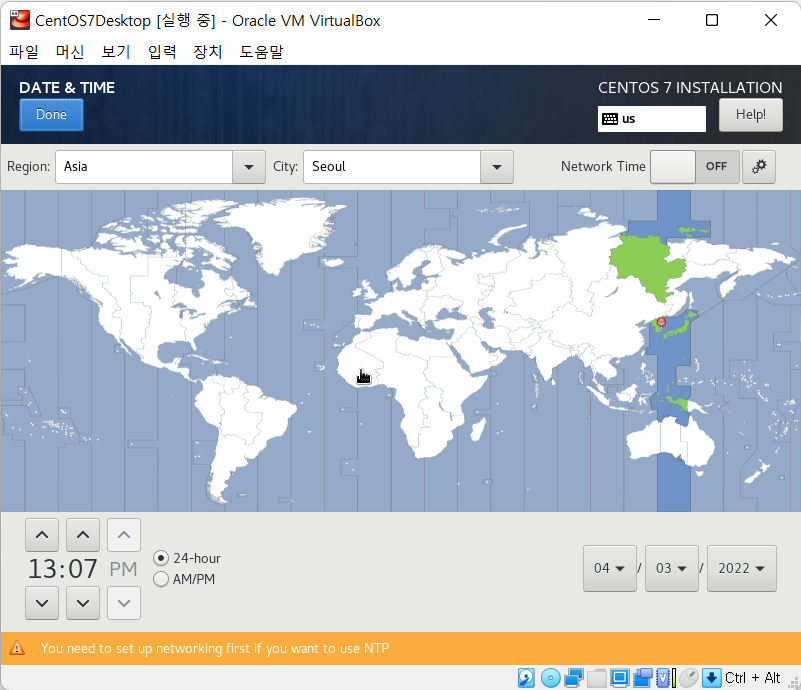
Task: Open Network Time gear settings
Action: pos(759,166)
